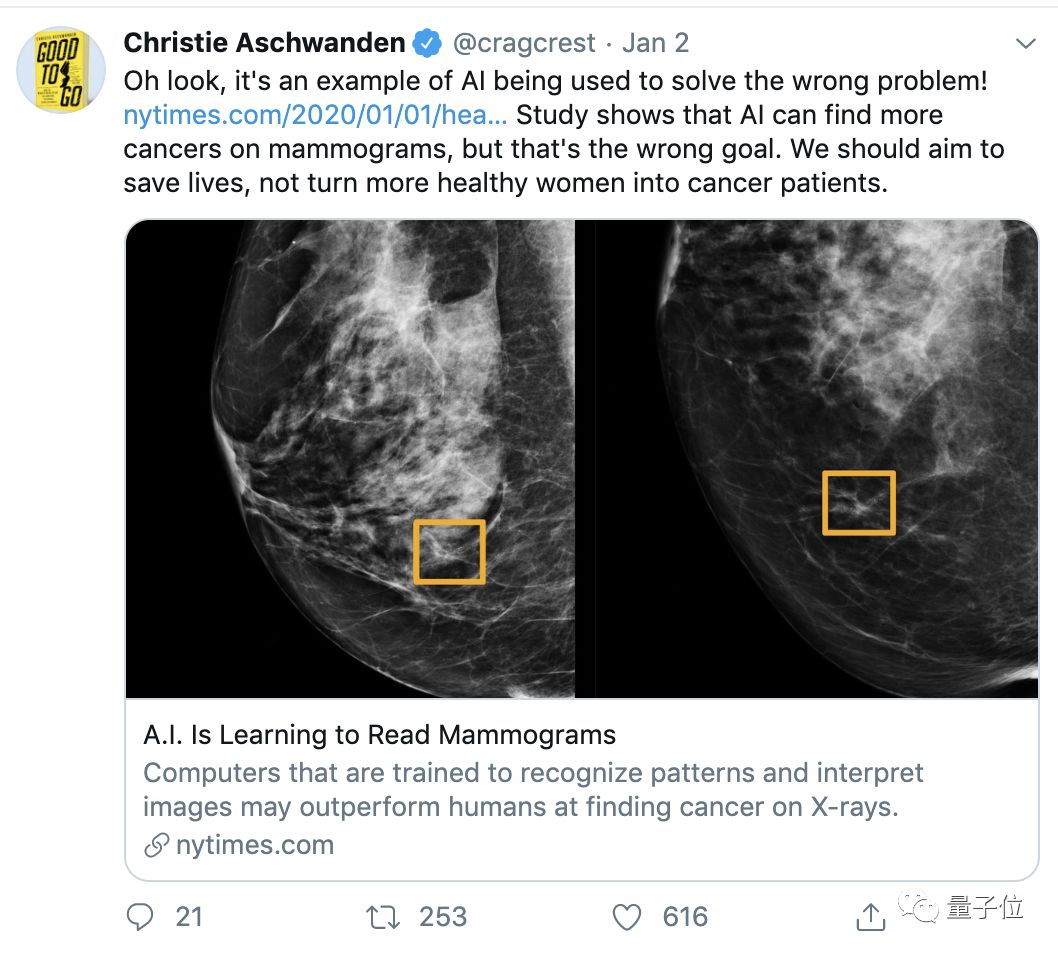1058x954 pixels.
Task: Click the retweet arrows icon
Action: (383, 916)
